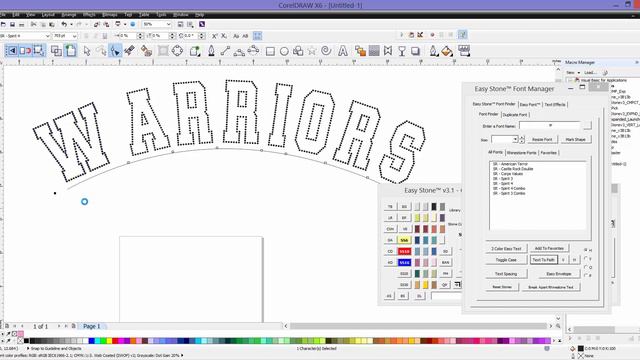Select the Drop Shadow tool
The width and height of the screenshot is (640, 360).
415,51
